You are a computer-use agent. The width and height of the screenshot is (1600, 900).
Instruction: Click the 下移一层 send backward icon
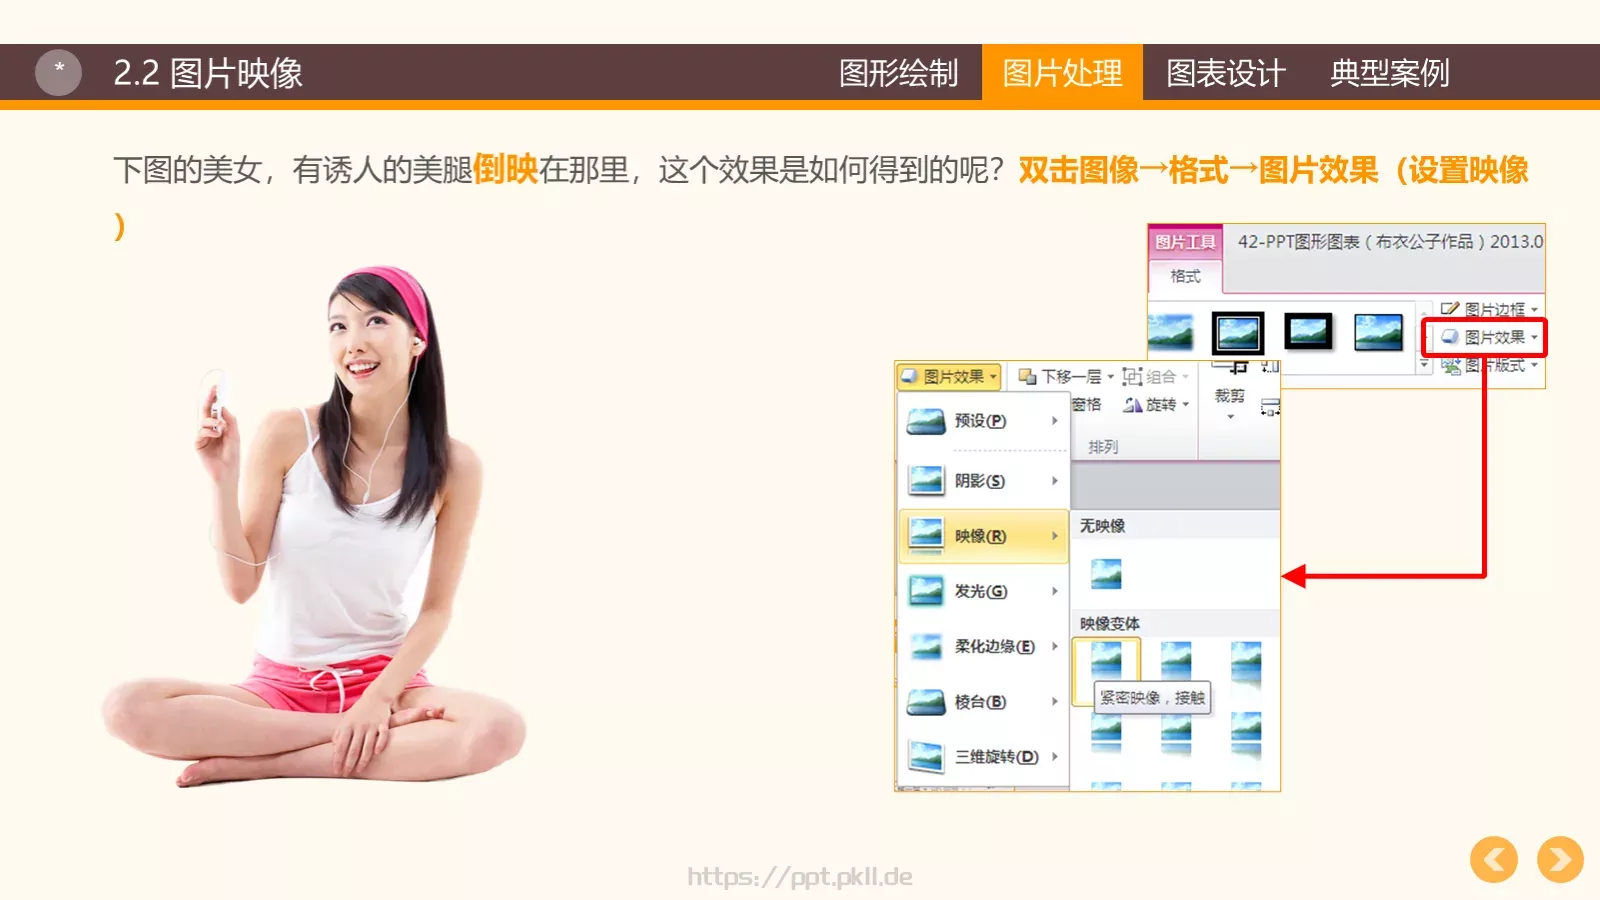(1027, 376)
